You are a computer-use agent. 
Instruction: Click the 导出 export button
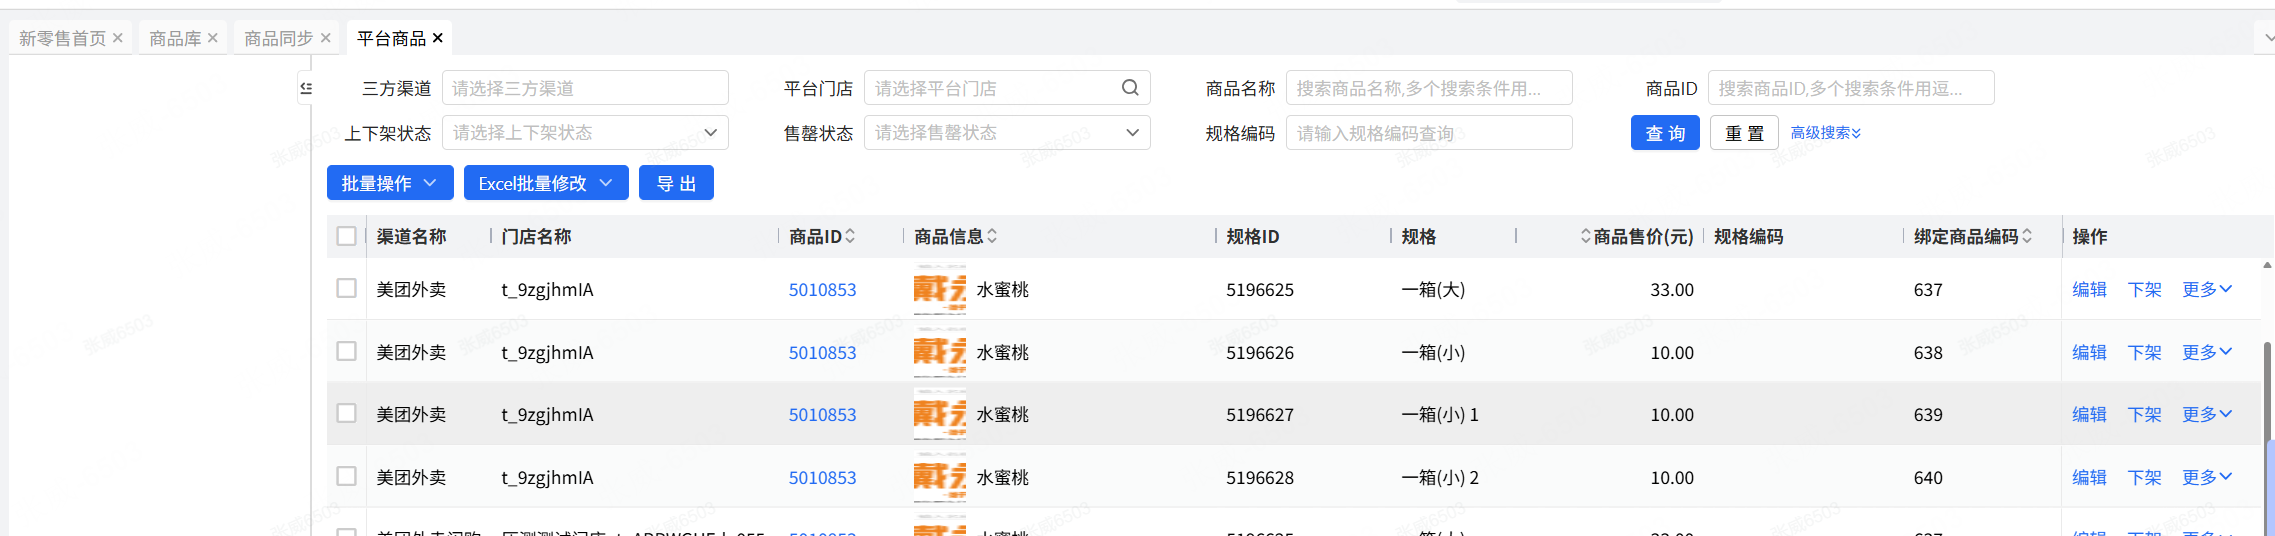click(x=676, y=183)
